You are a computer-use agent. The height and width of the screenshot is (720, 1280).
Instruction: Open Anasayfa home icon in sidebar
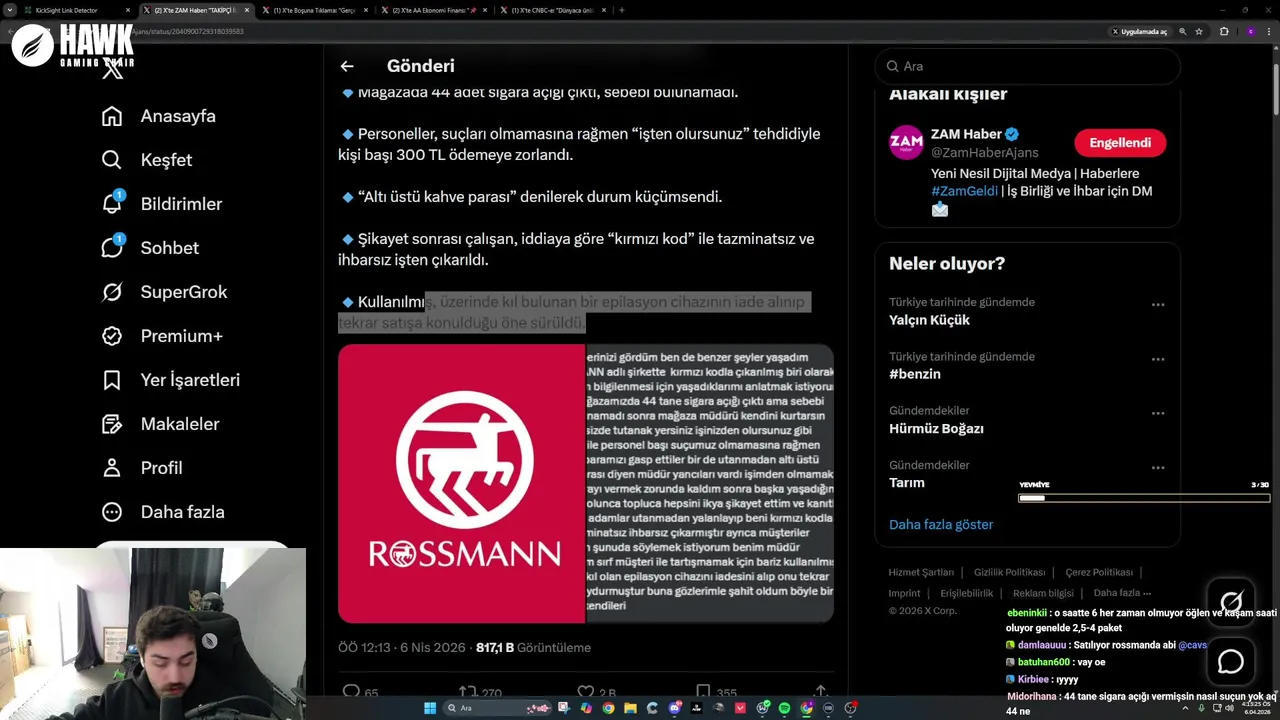point(112,116)
